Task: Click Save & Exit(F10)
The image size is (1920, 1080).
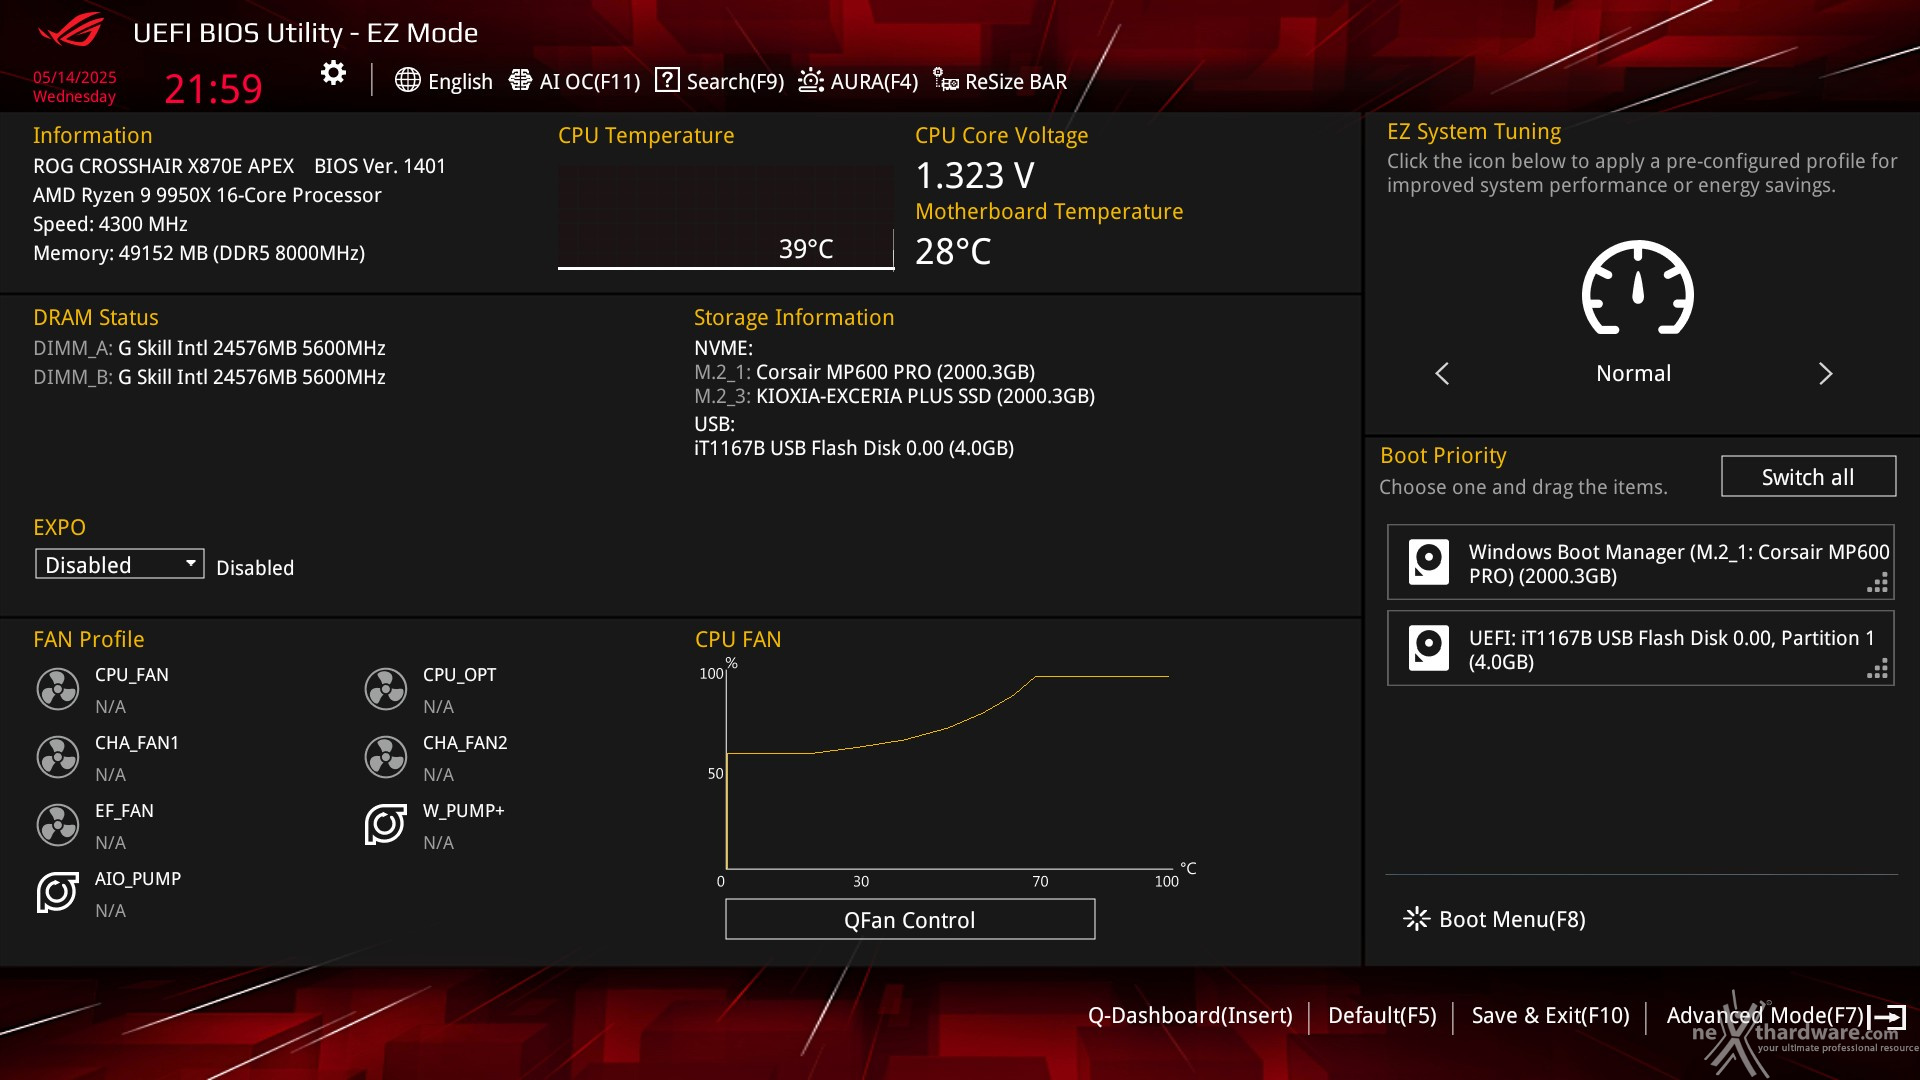Action: pos(1550,1016)
